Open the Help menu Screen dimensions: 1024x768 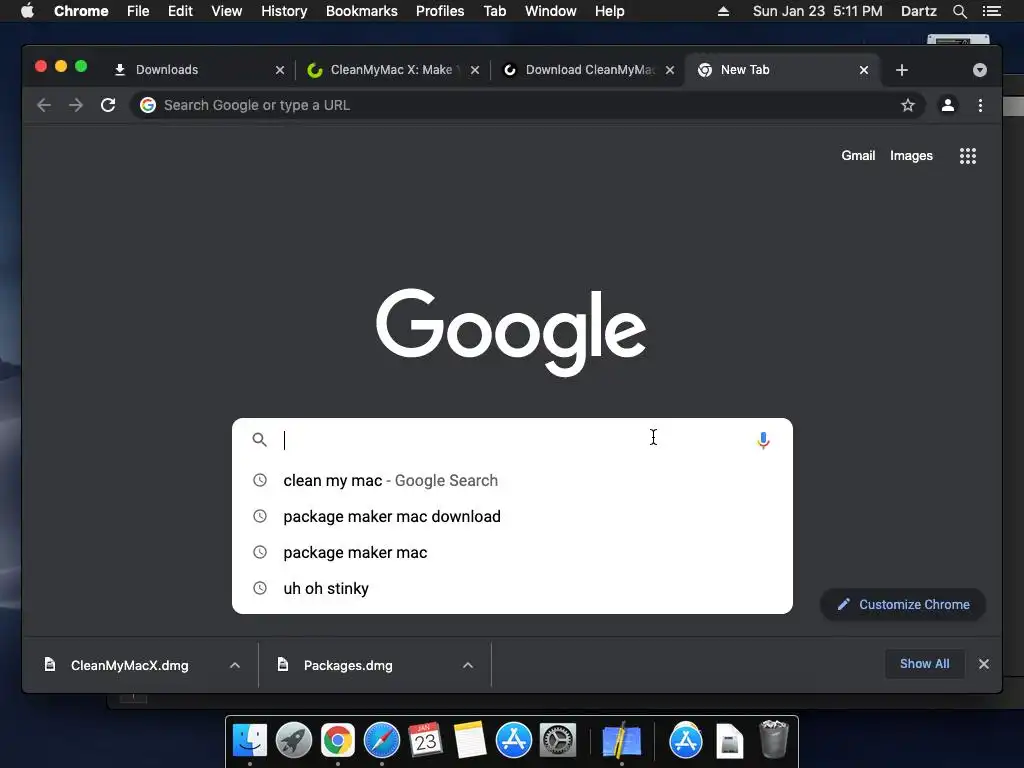(x=609, y=11)
